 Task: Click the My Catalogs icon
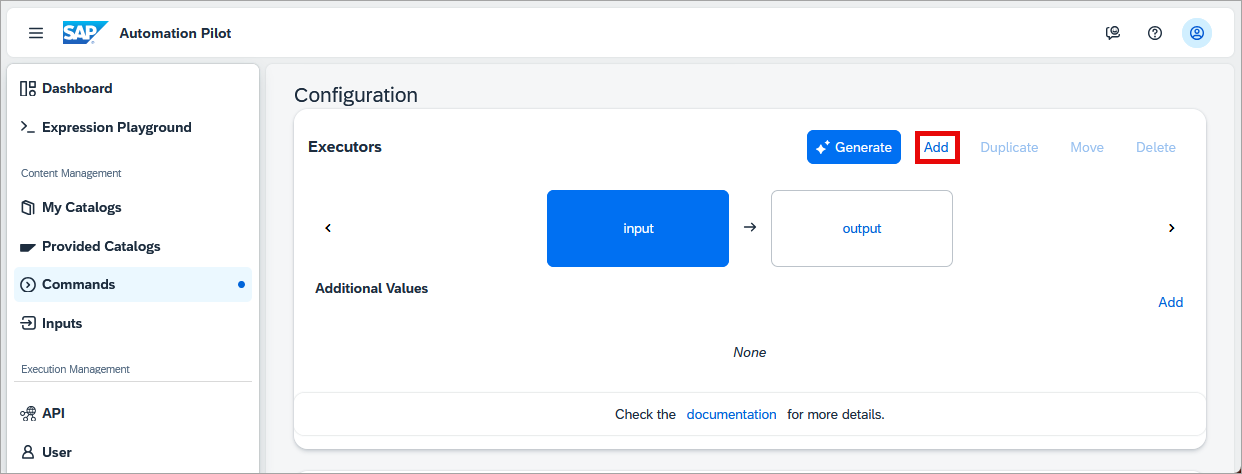tap(28, 207)
